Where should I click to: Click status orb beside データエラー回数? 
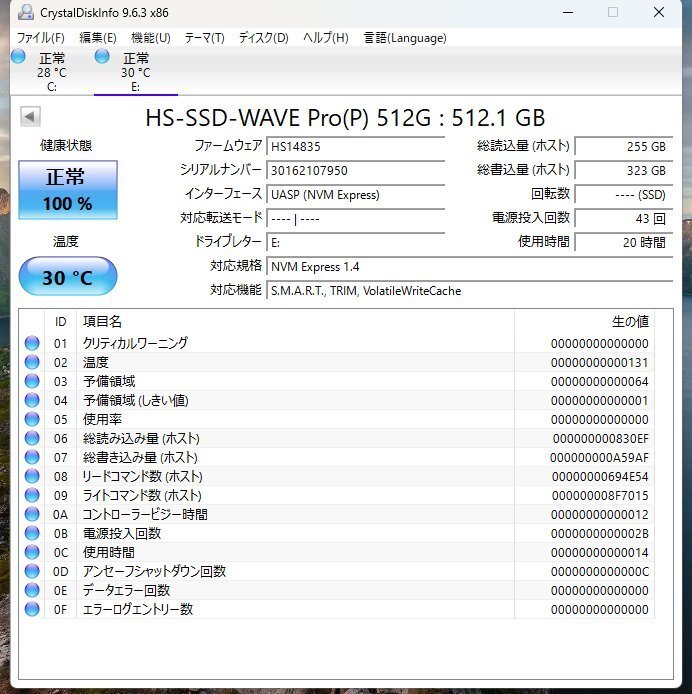32,590
